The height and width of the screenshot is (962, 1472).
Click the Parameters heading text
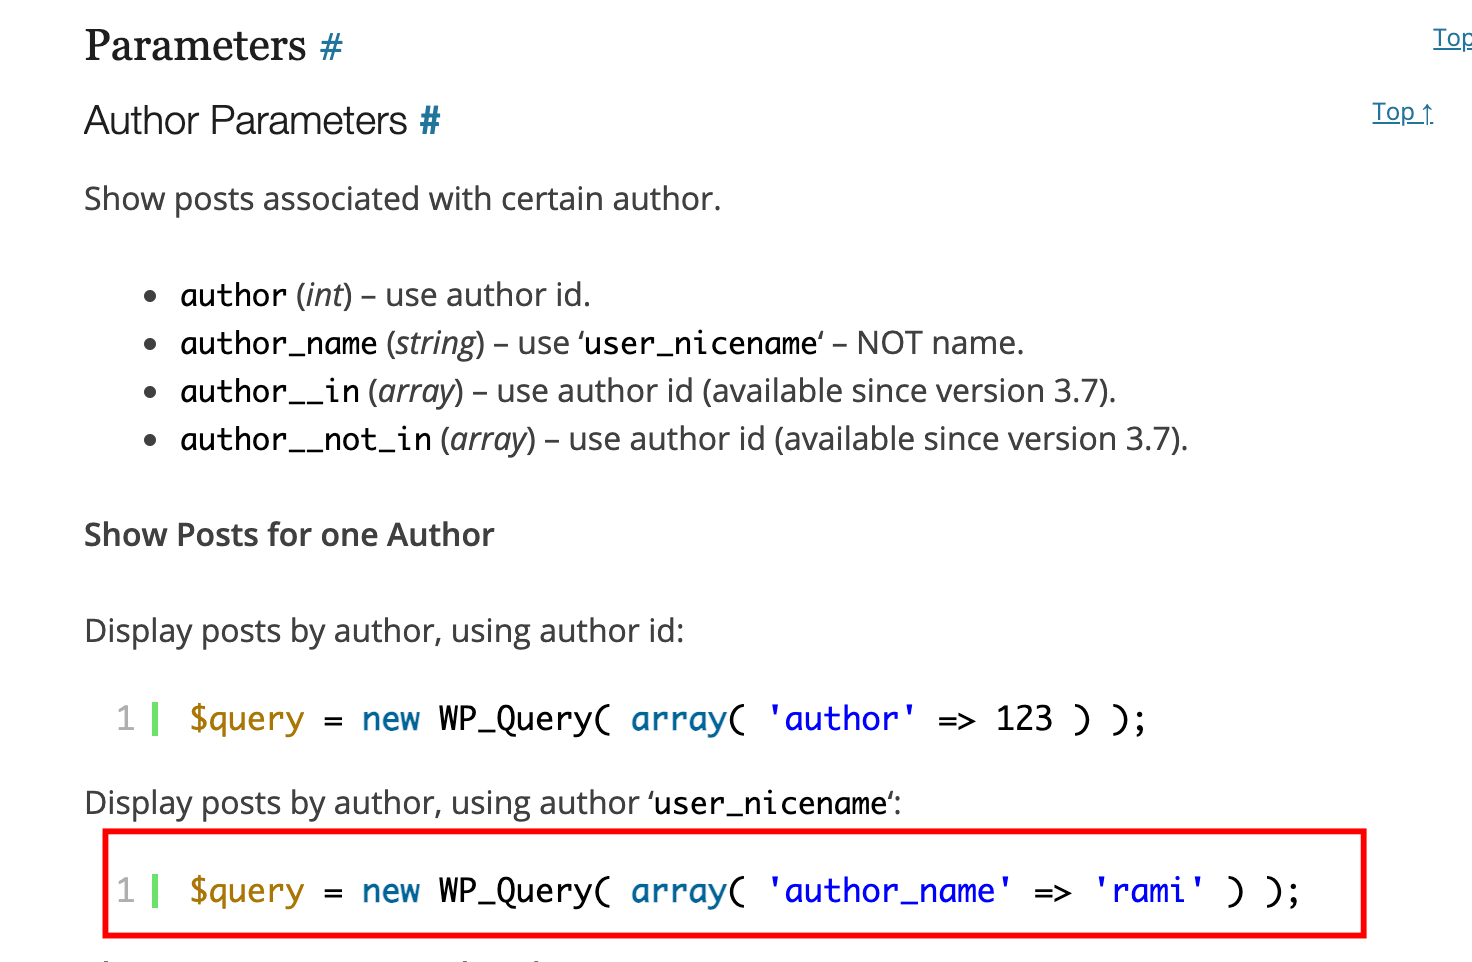click(x=195, y=46)
